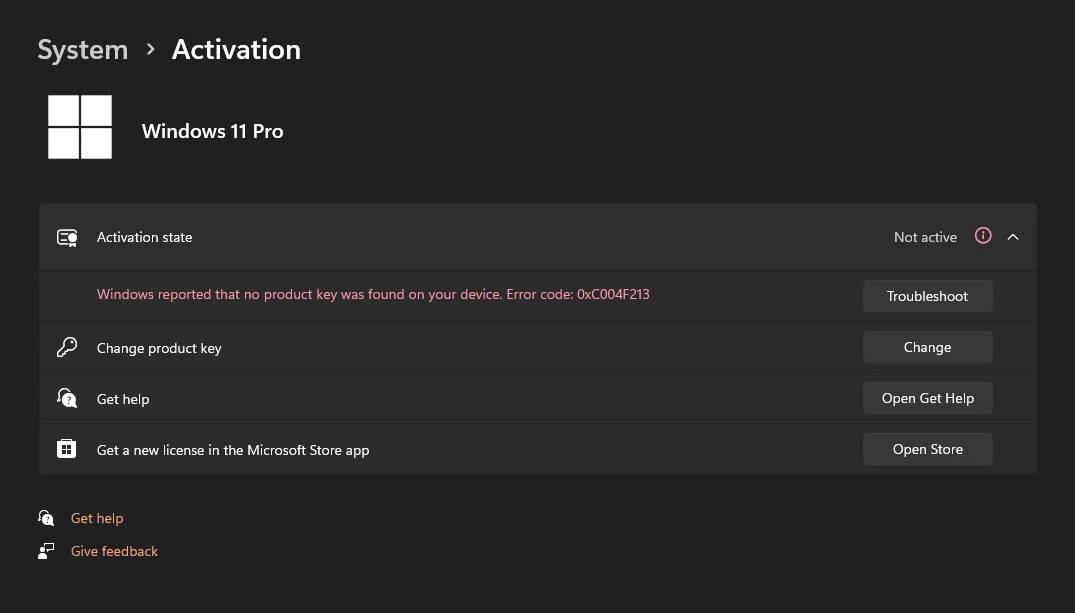This screenshot has width=1075, height=613.
Task: Click the Windows logo image
Action: pos(80,127)
